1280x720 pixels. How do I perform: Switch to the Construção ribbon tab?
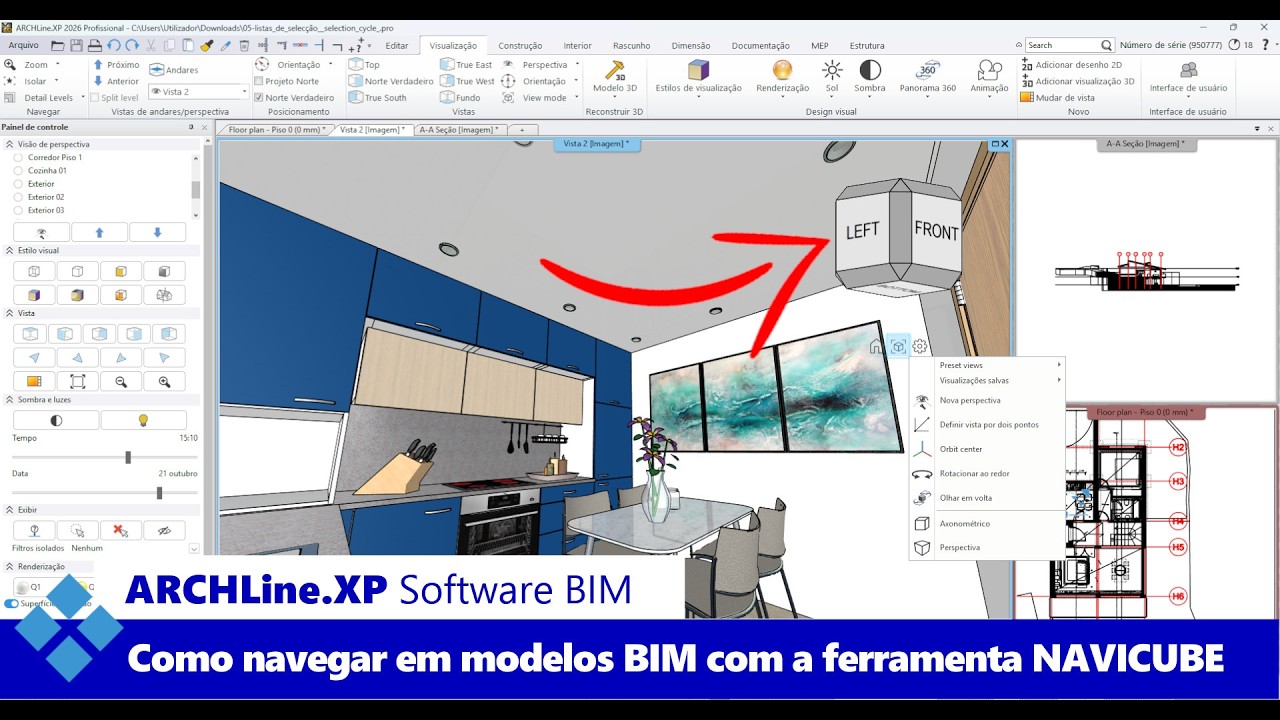coord(520,45)
